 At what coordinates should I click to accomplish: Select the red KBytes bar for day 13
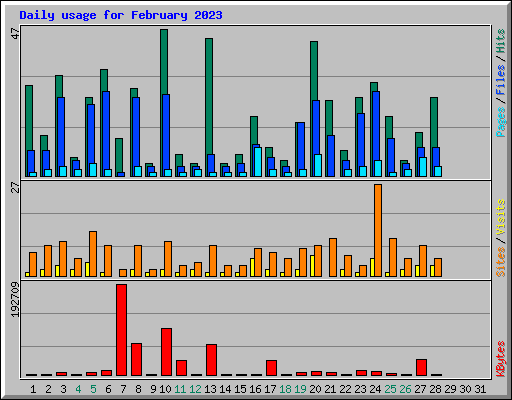tap(211, 360)
